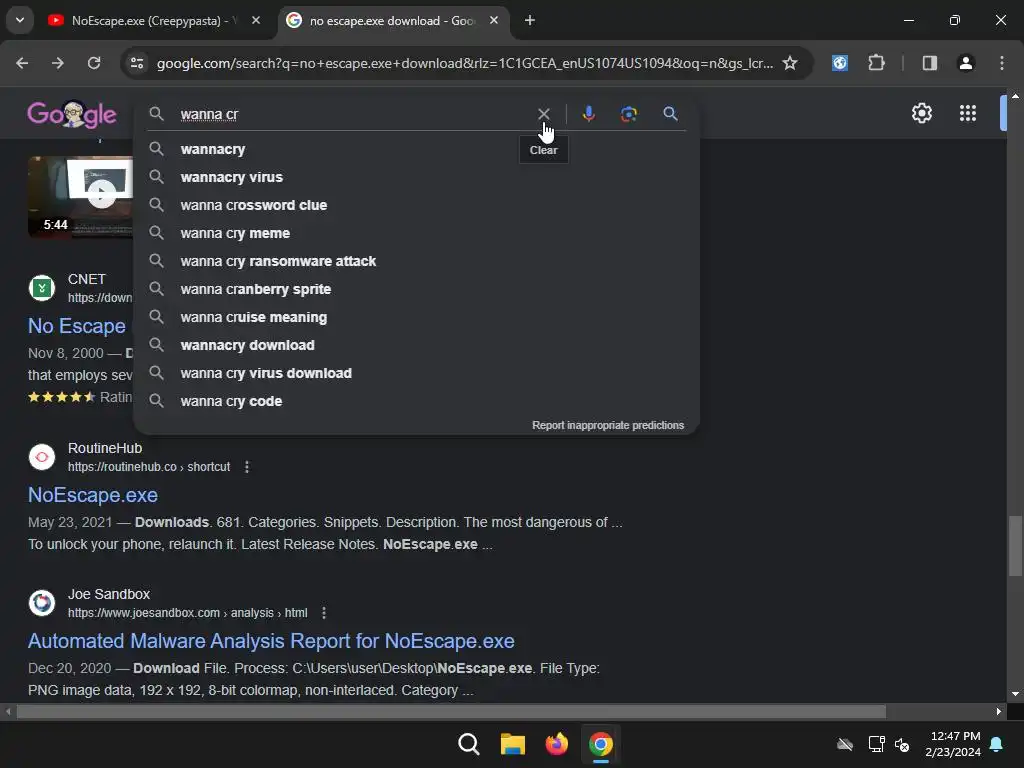Click the horizontal scrollbar thumb
This screenshot has width=1024, height=768.
pyautogui.click(x=451, y=712)
